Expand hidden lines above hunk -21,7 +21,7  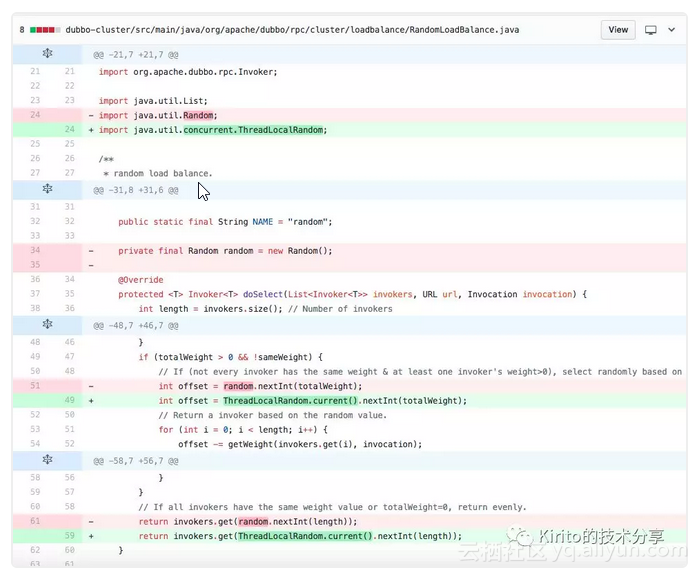click(x=47, y=54)
